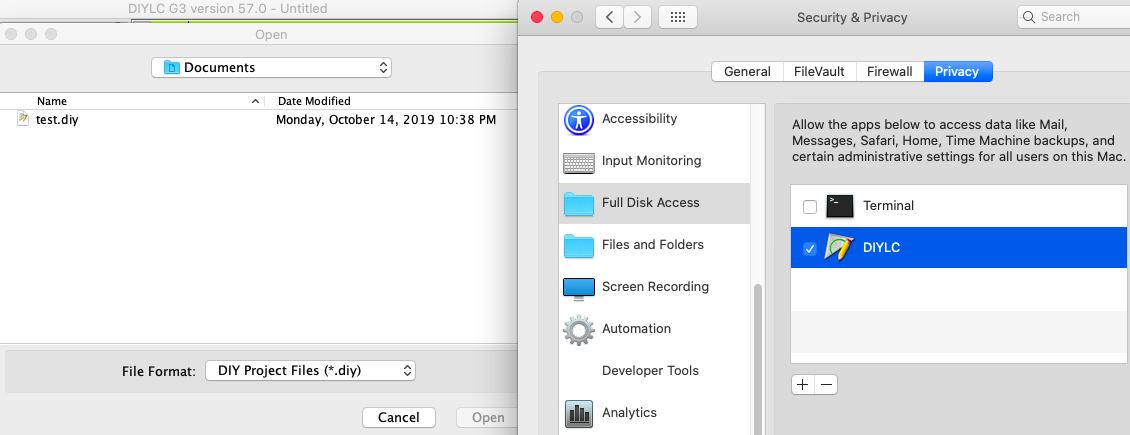The image size is (1130, 435).
Task: Click the plus button to add app
Action: point(802,384)
